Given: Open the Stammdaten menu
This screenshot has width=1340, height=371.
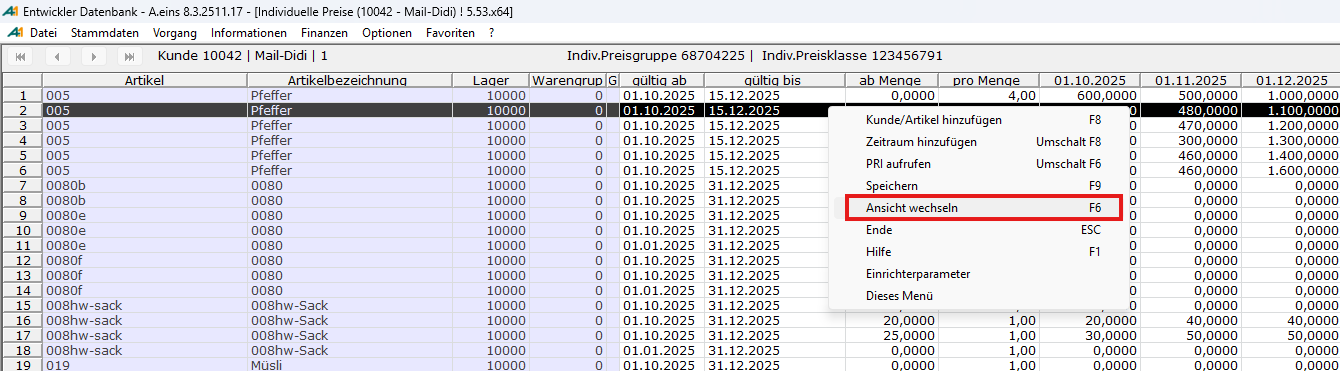Looking at the screenshot, I should 105,33.
